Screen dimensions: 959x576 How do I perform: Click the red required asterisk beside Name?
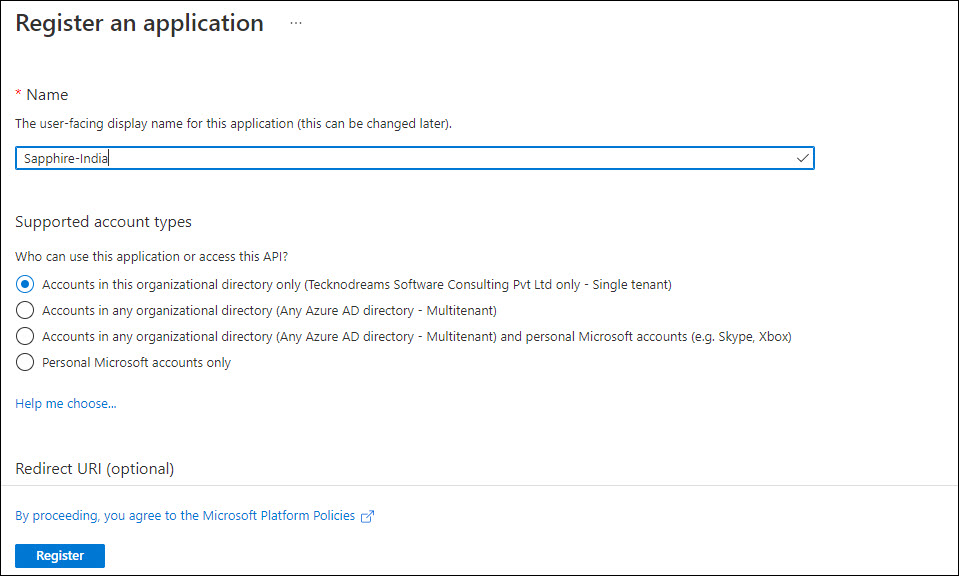coord(18,94)
